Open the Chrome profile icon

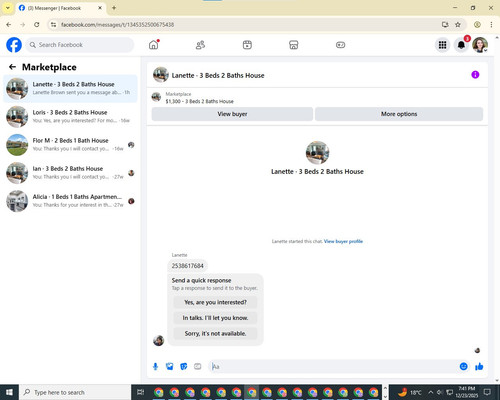click(477, 24)
